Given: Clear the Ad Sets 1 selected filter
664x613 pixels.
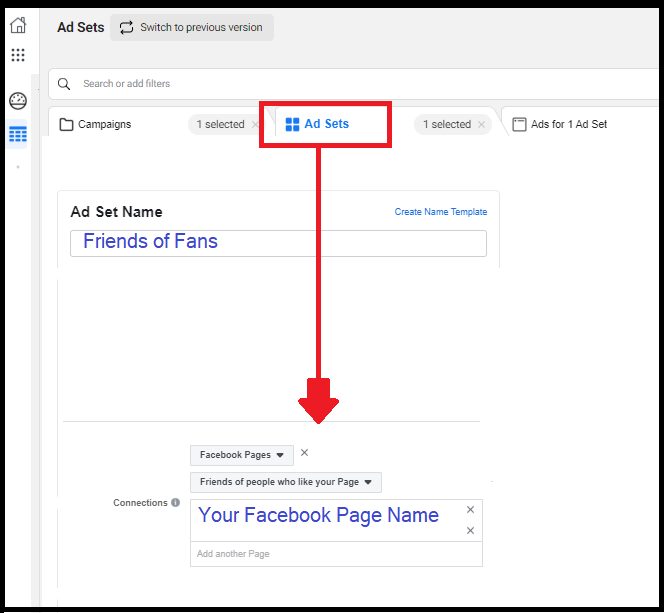Looking at the screenshot, I should 481,125.
